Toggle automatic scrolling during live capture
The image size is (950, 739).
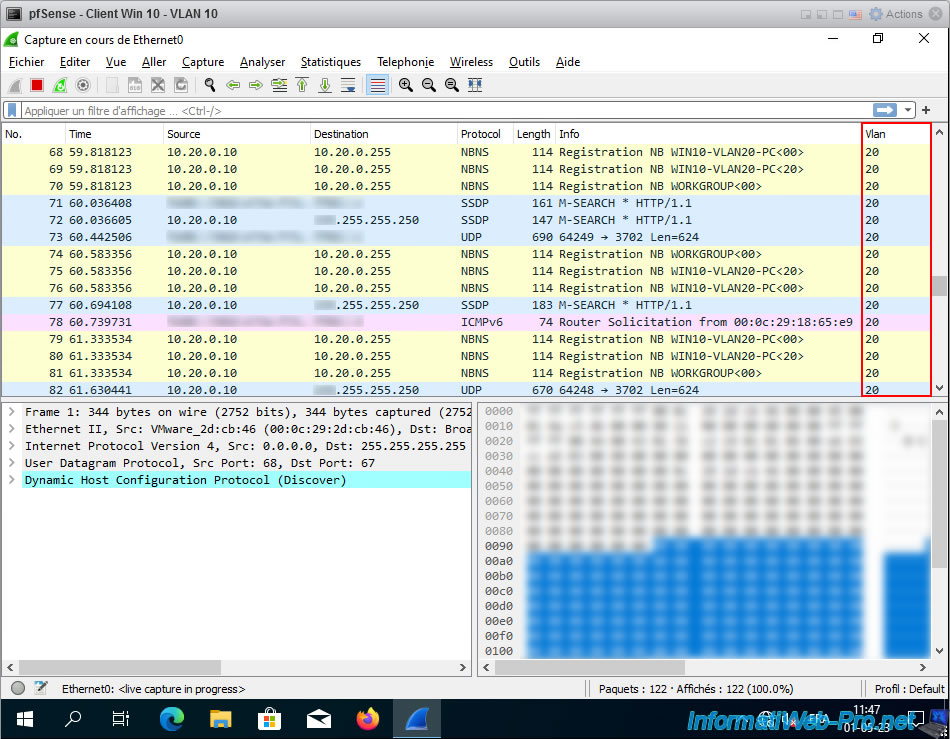(348, 86)
